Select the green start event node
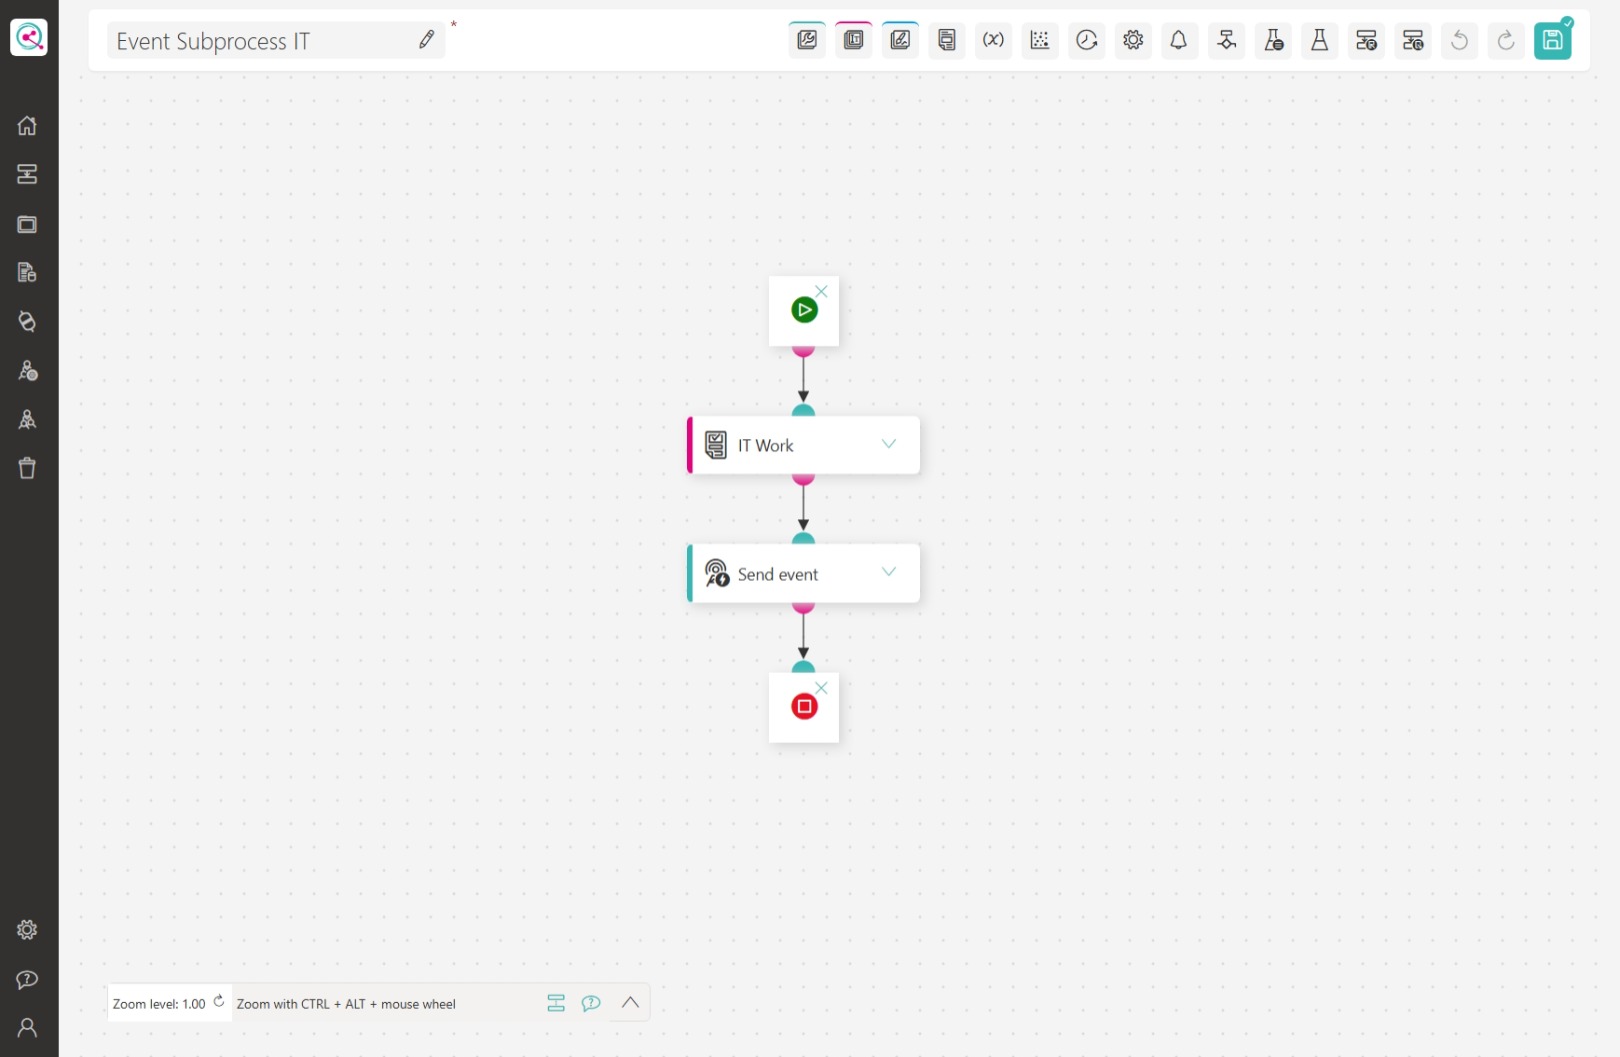This screenshot has width=1620, height=1057. pos(804,310)
